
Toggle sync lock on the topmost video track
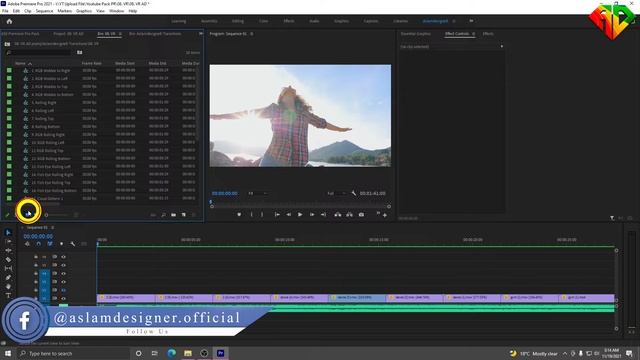pos(54,257)
